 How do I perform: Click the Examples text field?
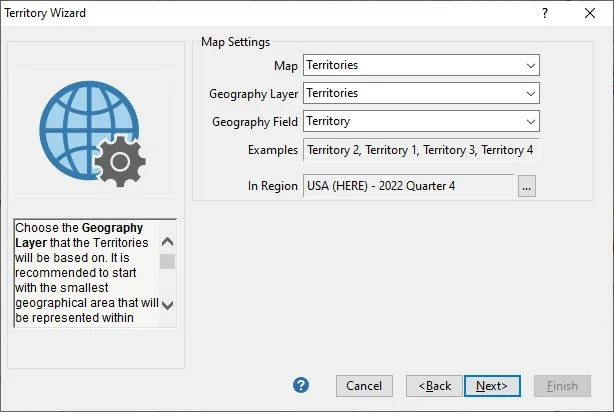coord(420,150)
